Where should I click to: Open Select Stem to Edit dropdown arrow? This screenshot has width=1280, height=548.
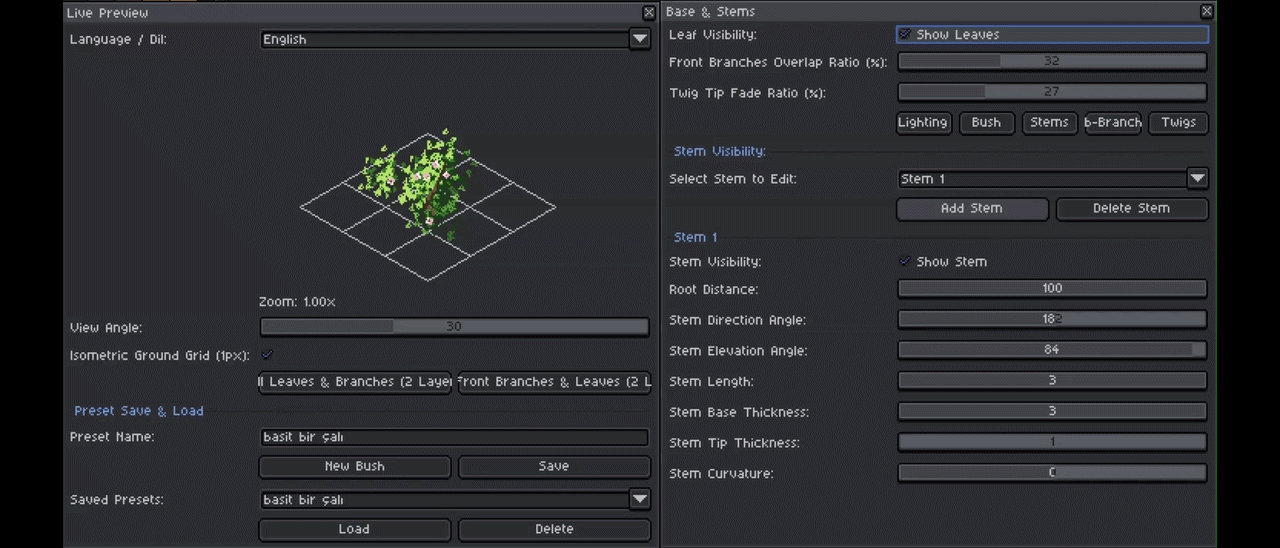point(1197,179)
